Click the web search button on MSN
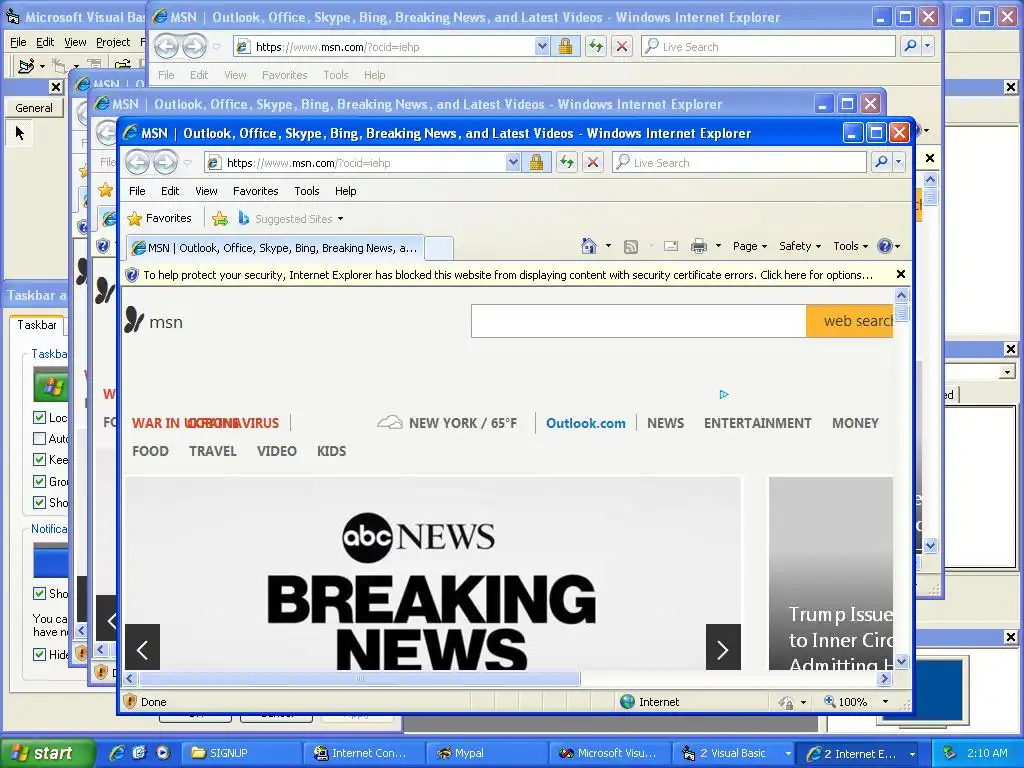This screenshot has height=768, width=1024. coord(849,321)
